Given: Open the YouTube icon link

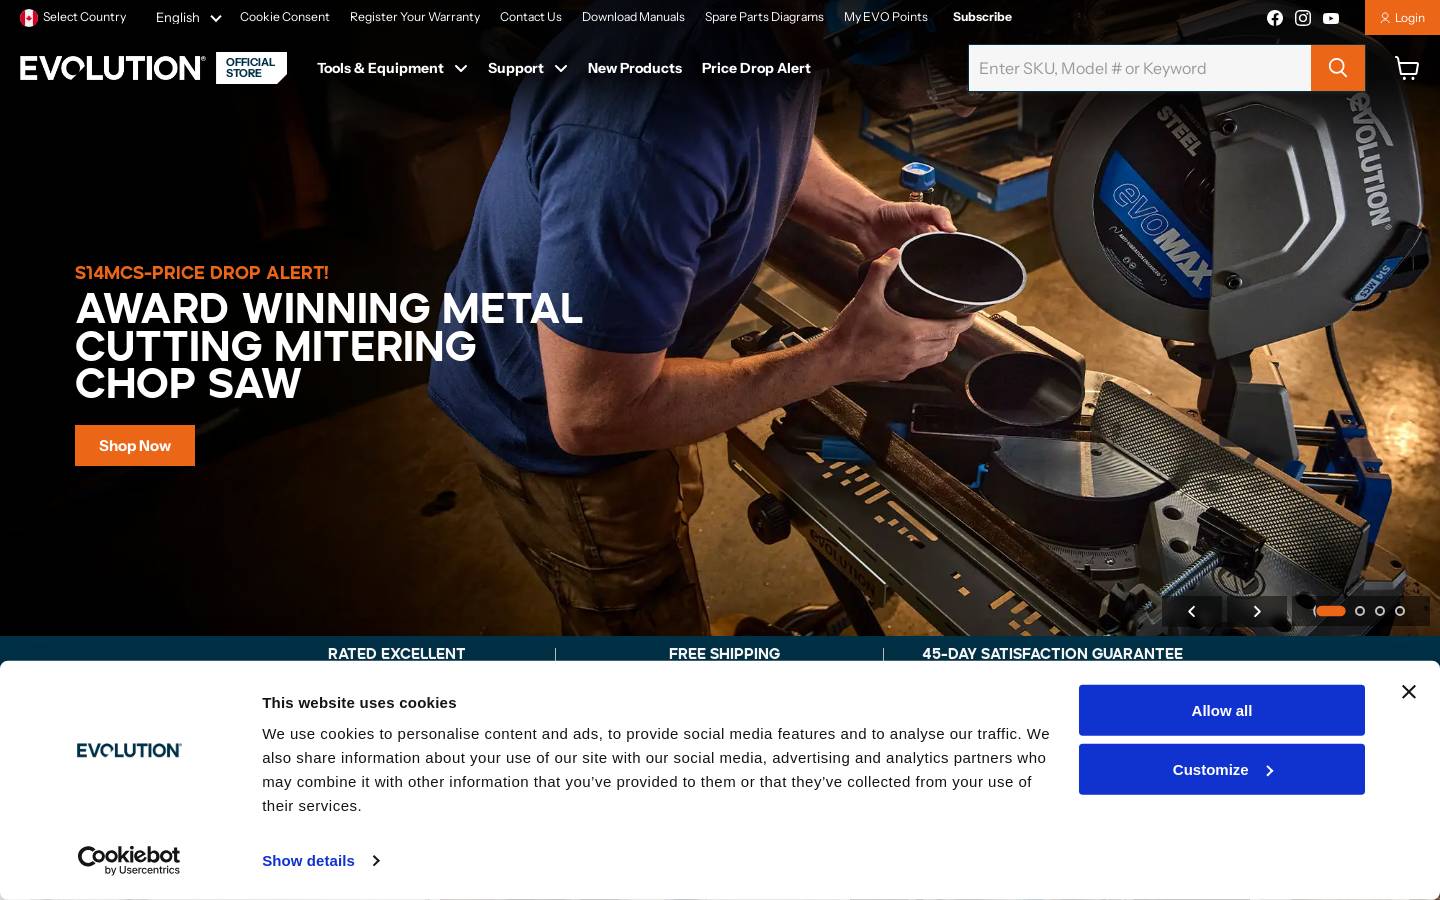Looking at the screenshot, I should tap(1331, 18).
